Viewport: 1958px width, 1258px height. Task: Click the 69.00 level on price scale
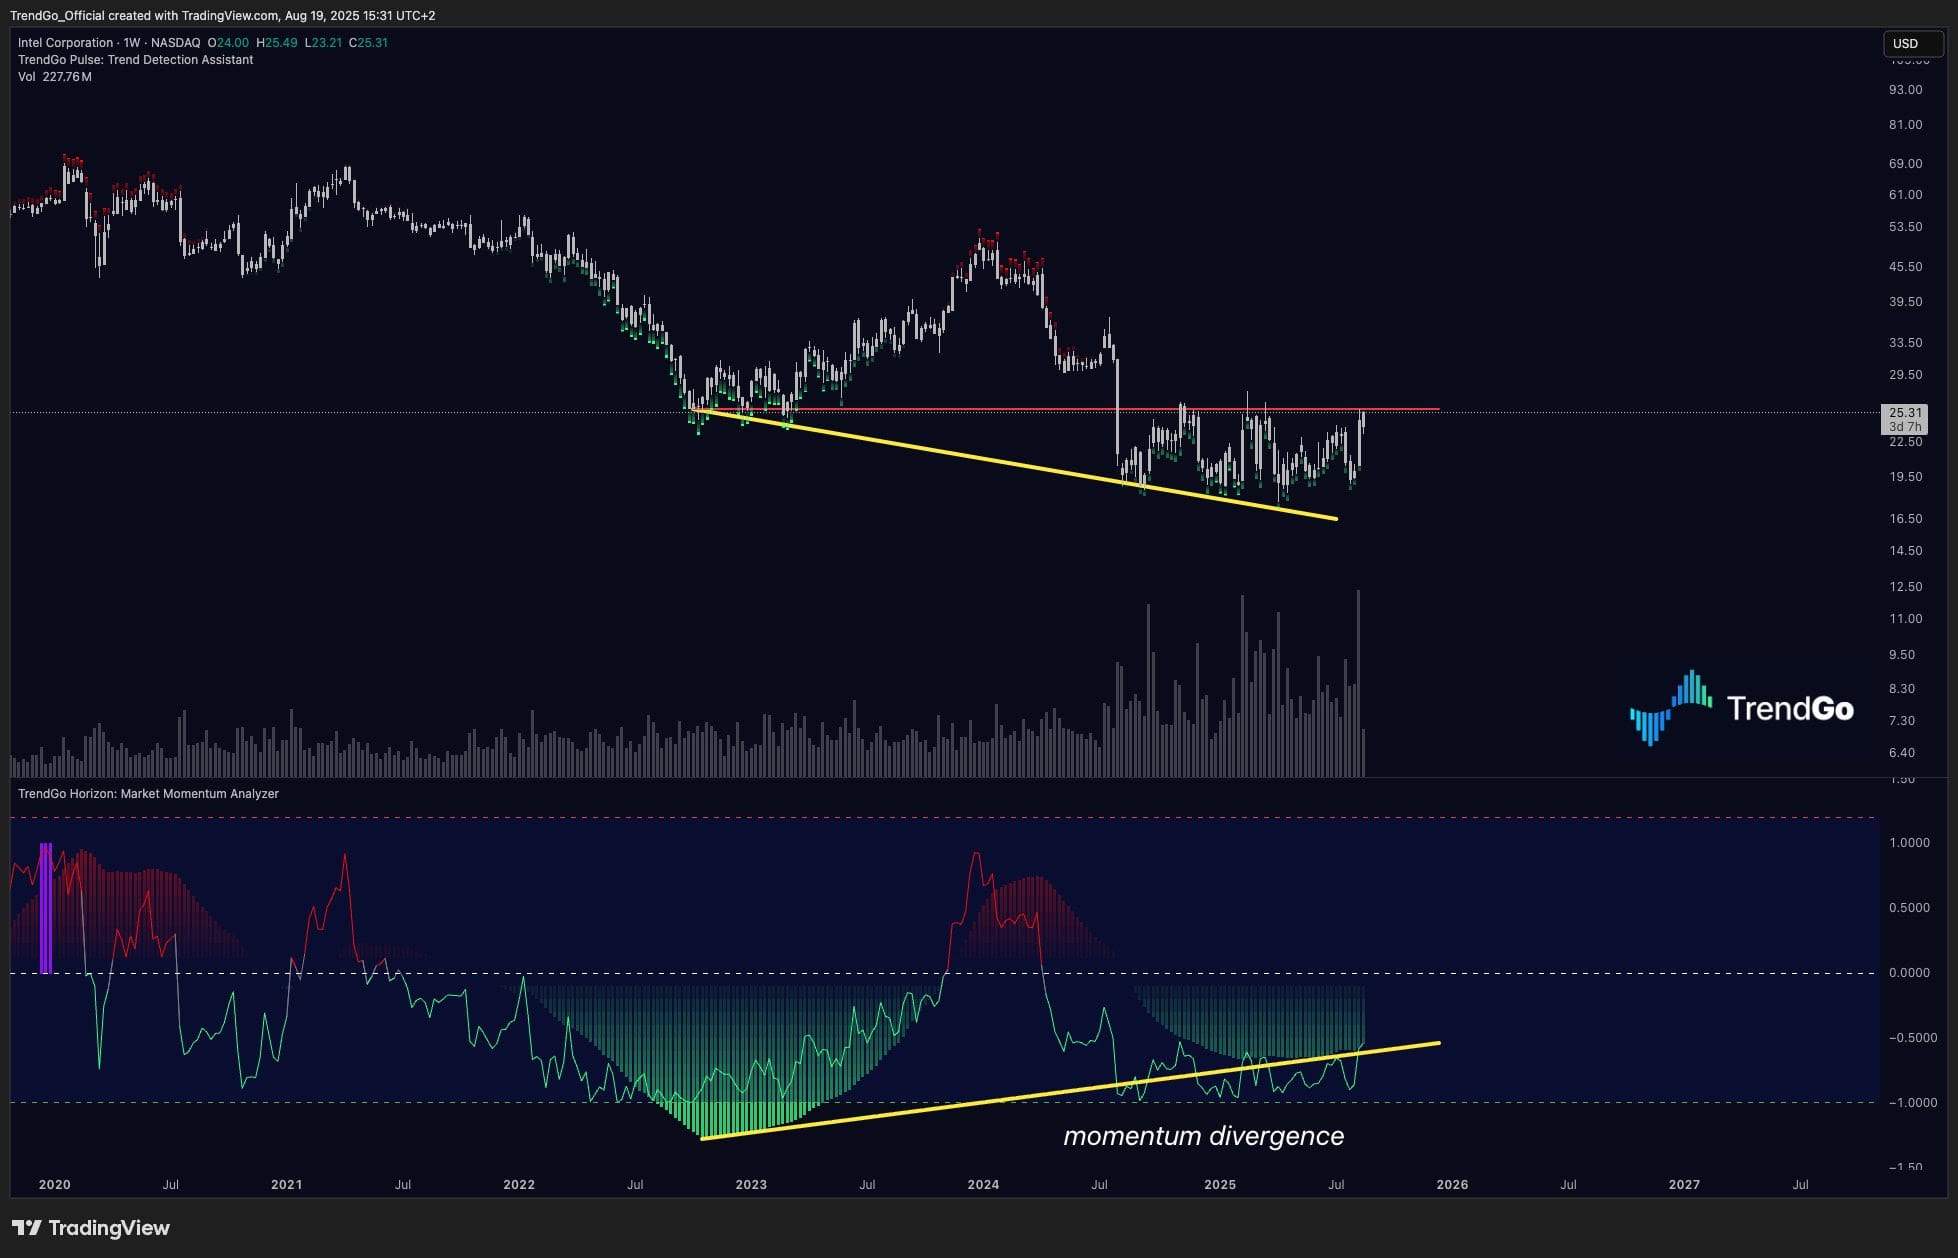pos(1905,163)
